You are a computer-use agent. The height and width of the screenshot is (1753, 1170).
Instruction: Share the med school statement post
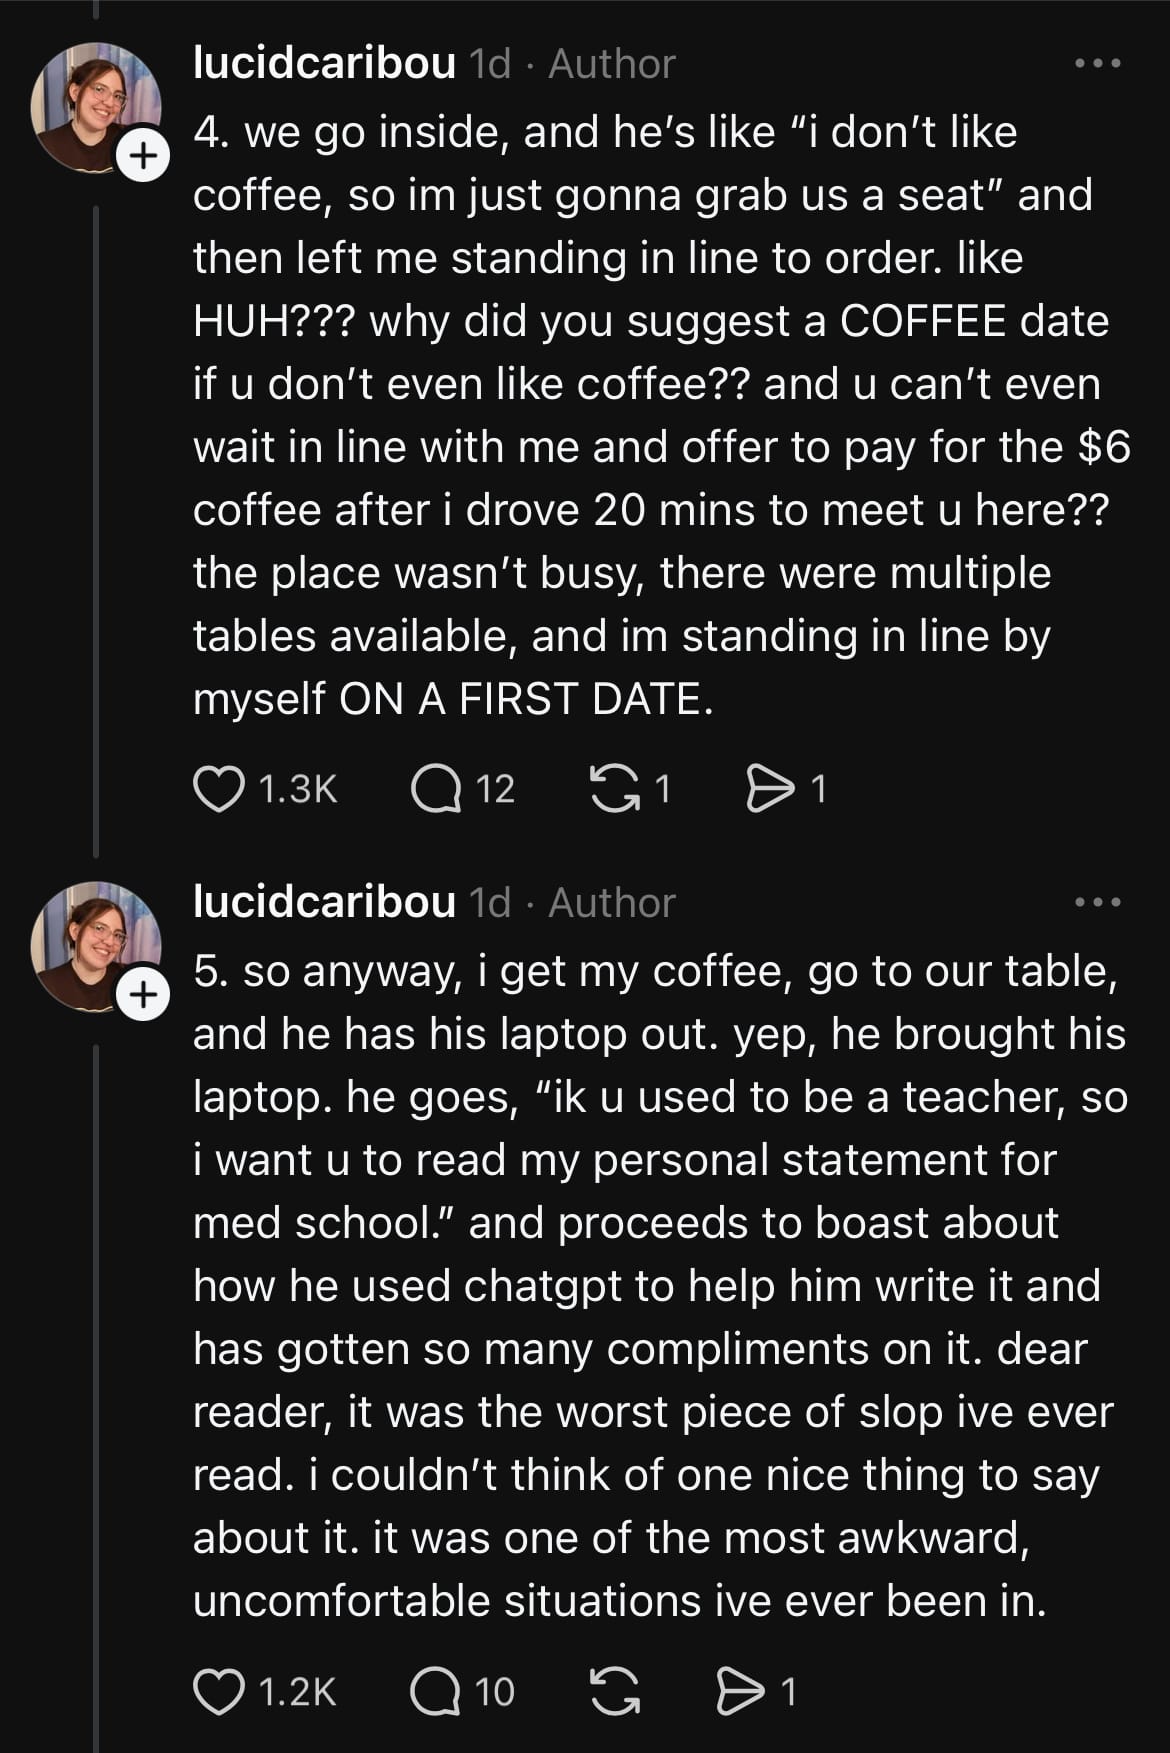(x=742, y=1691)
